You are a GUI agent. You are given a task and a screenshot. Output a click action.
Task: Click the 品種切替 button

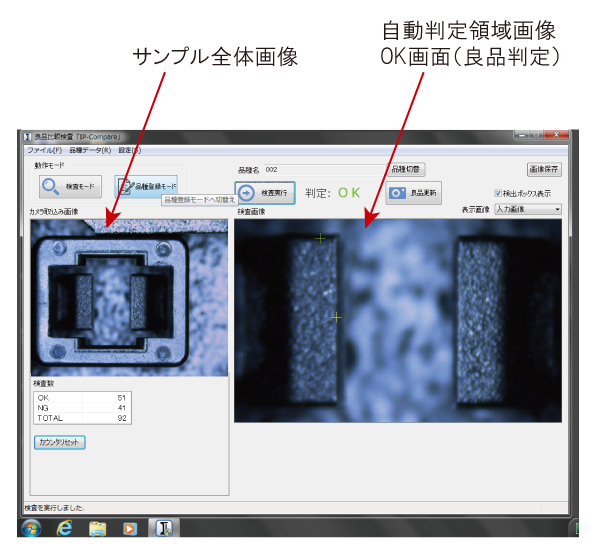point(406,169)
